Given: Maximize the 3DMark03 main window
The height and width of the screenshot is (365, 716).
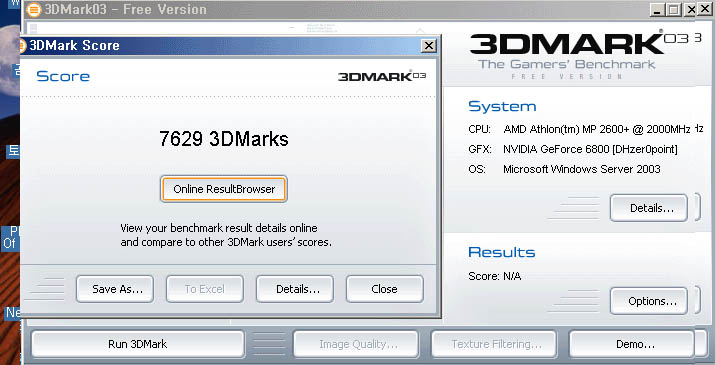Looking at the screenshot, I should tap(674, 10).
